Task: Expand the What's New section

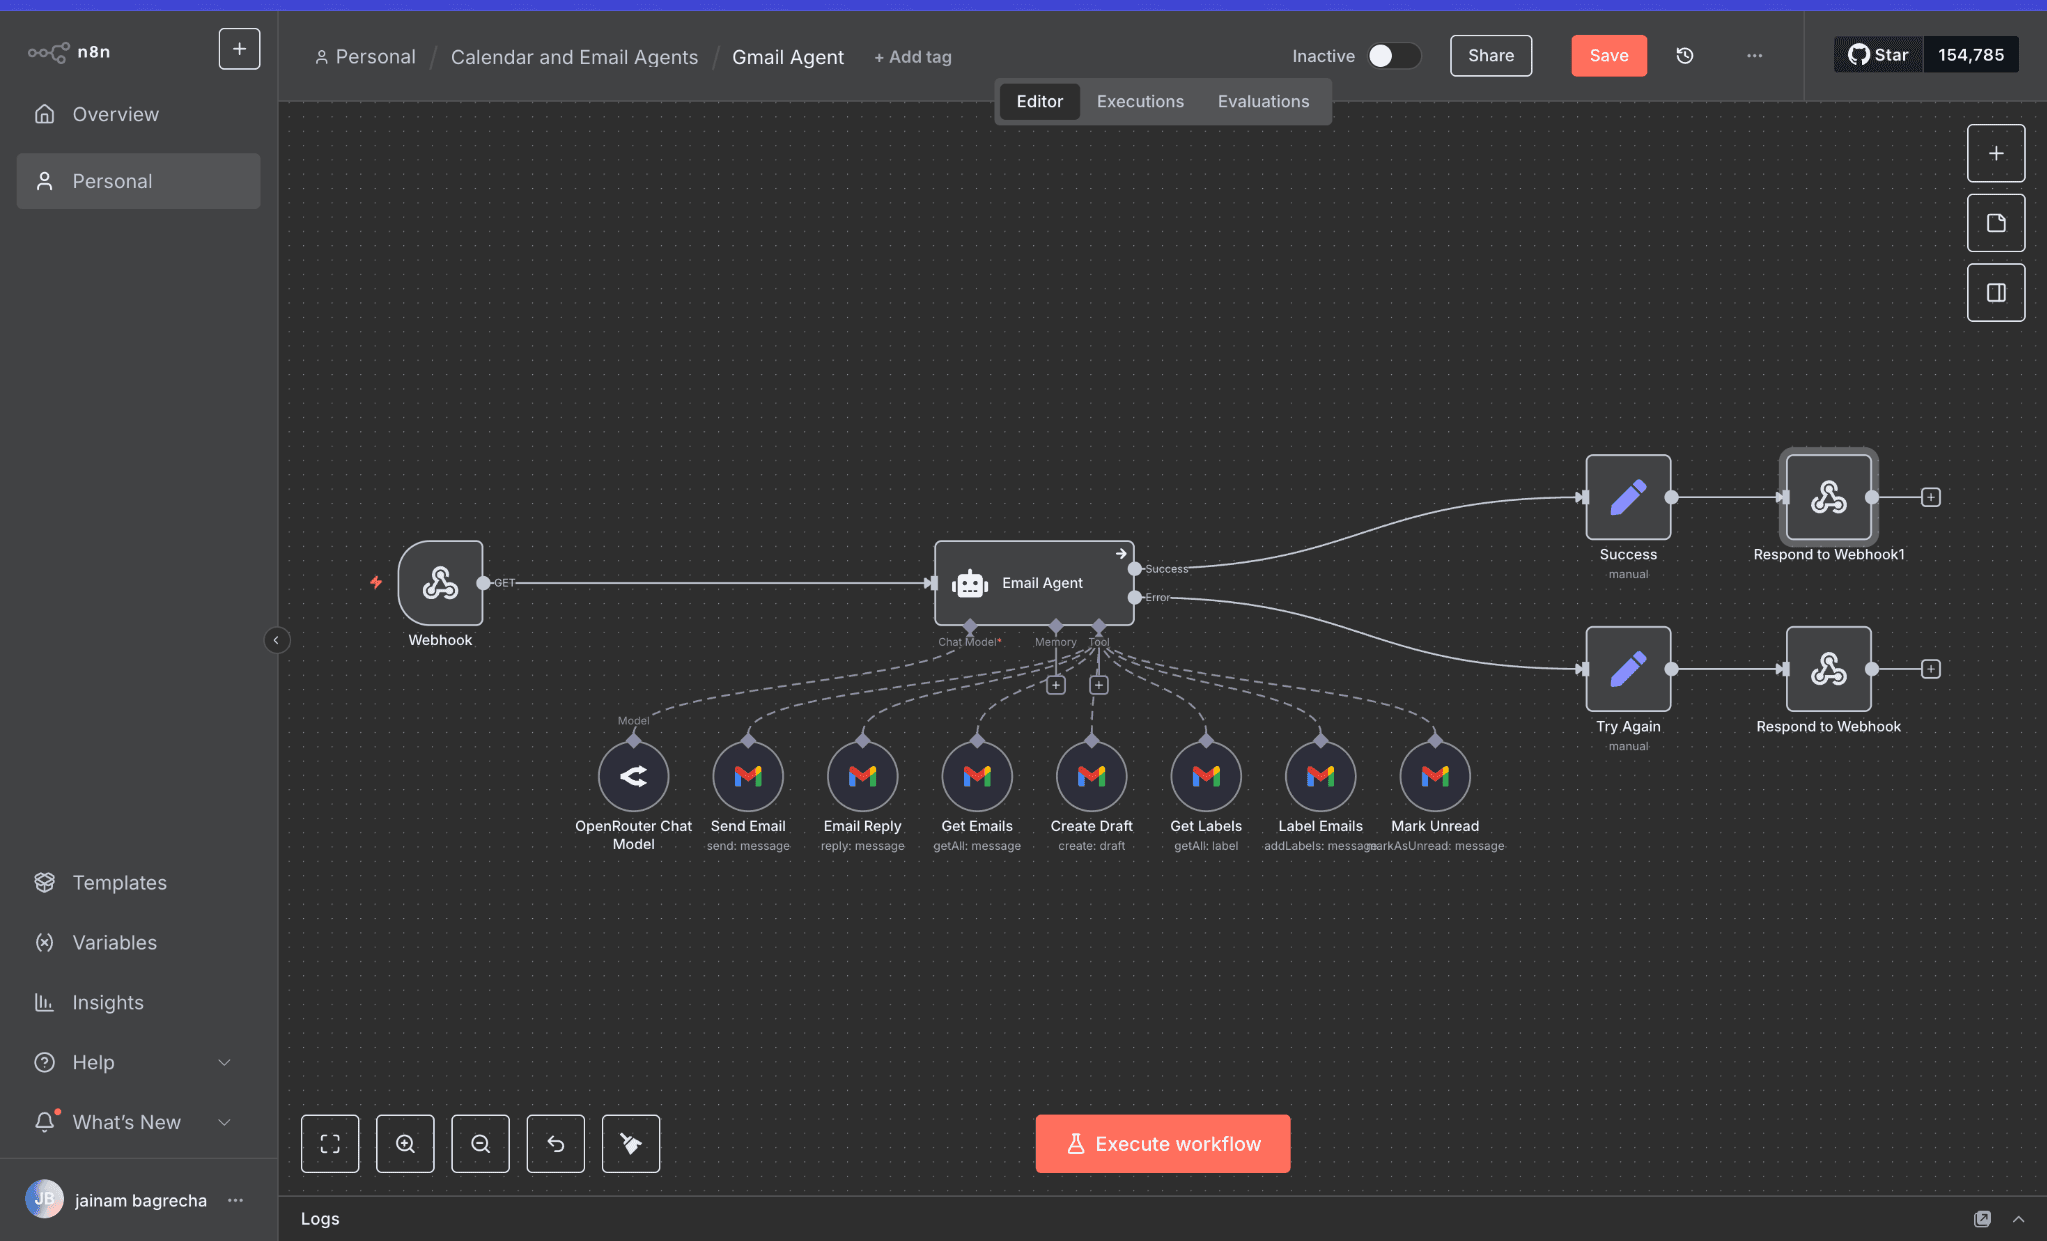Action: tap(224, 1122)
